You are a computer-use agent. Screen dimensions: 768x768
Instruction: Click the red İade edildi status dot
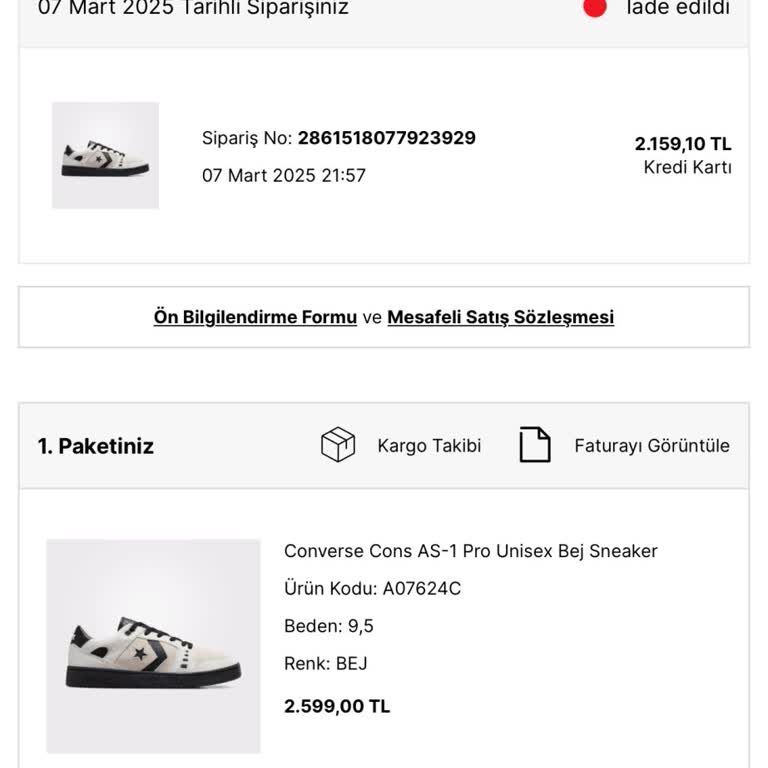tap(595, 7)
